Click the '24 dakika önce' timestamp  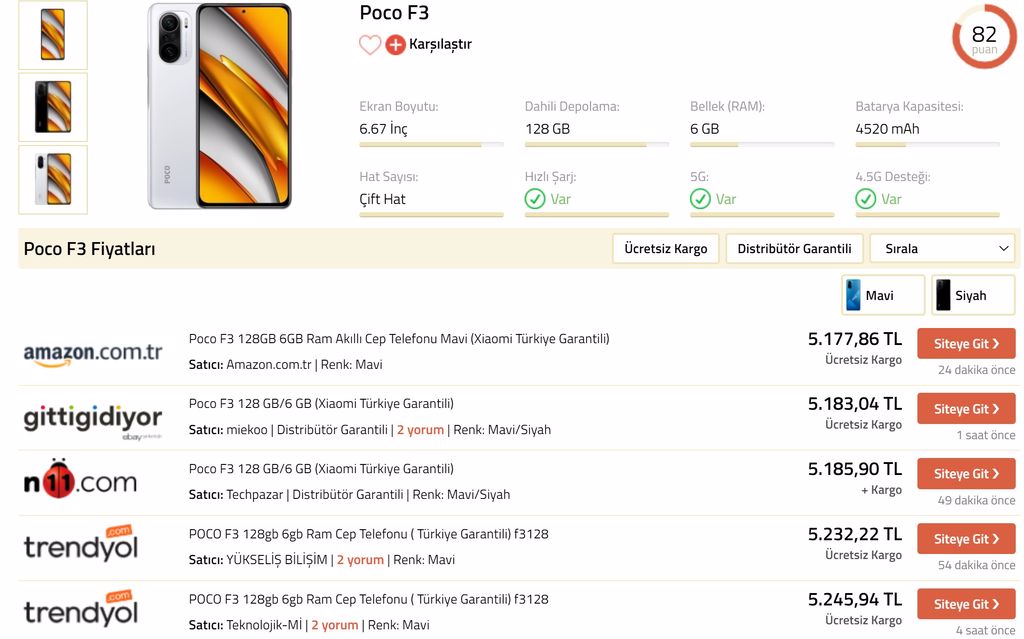pyautogui.click(x=976, y=370)
